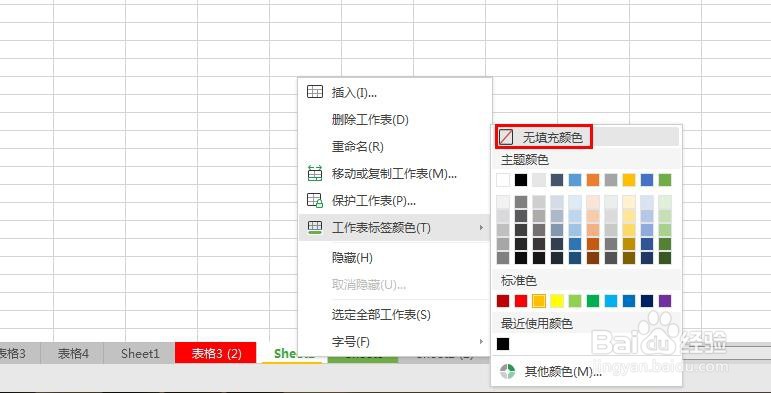Screen dimensions: 771x393
Task: Pick dark navy in standard colors
Action: coord(647,301)
